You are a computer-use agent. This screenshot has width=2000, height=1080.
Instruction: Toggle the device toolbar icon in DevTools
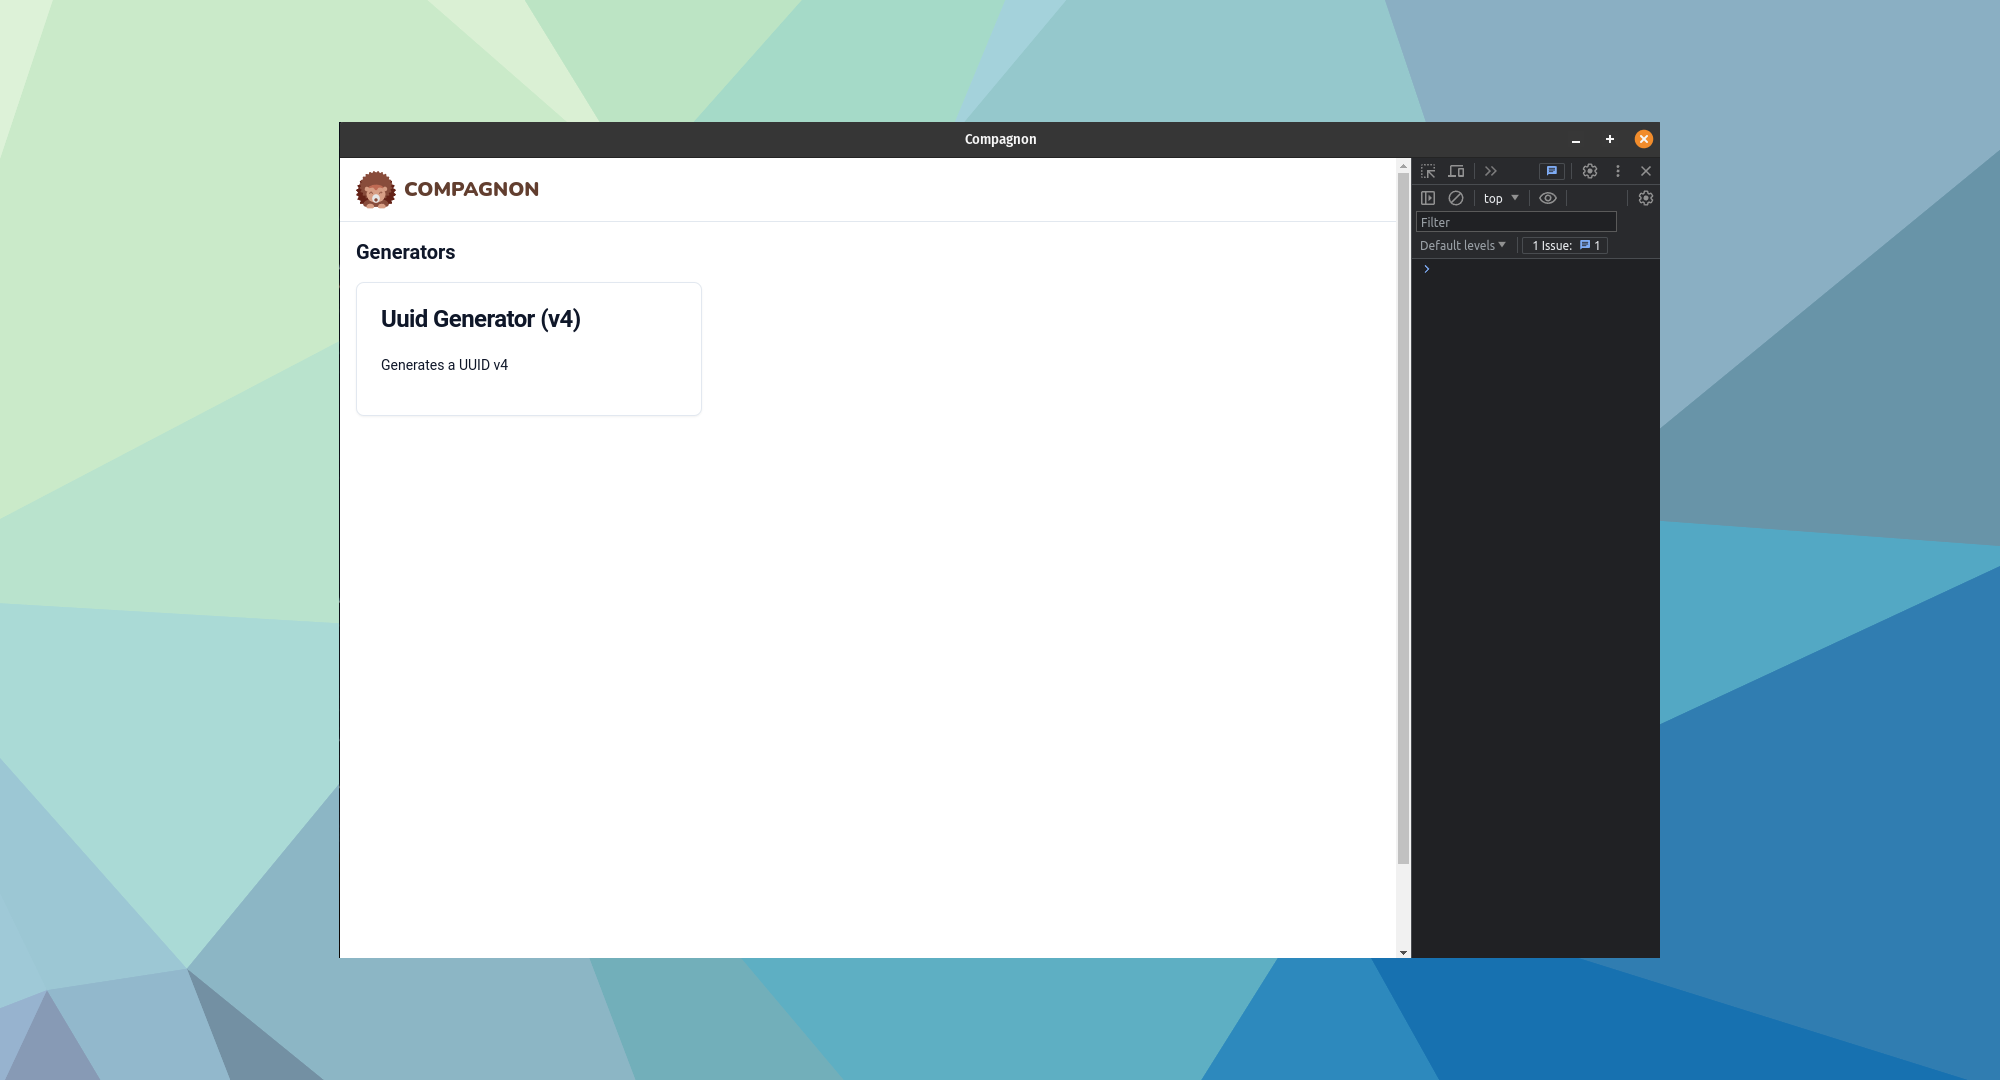pyautogui.click(x=1456, y=171)
